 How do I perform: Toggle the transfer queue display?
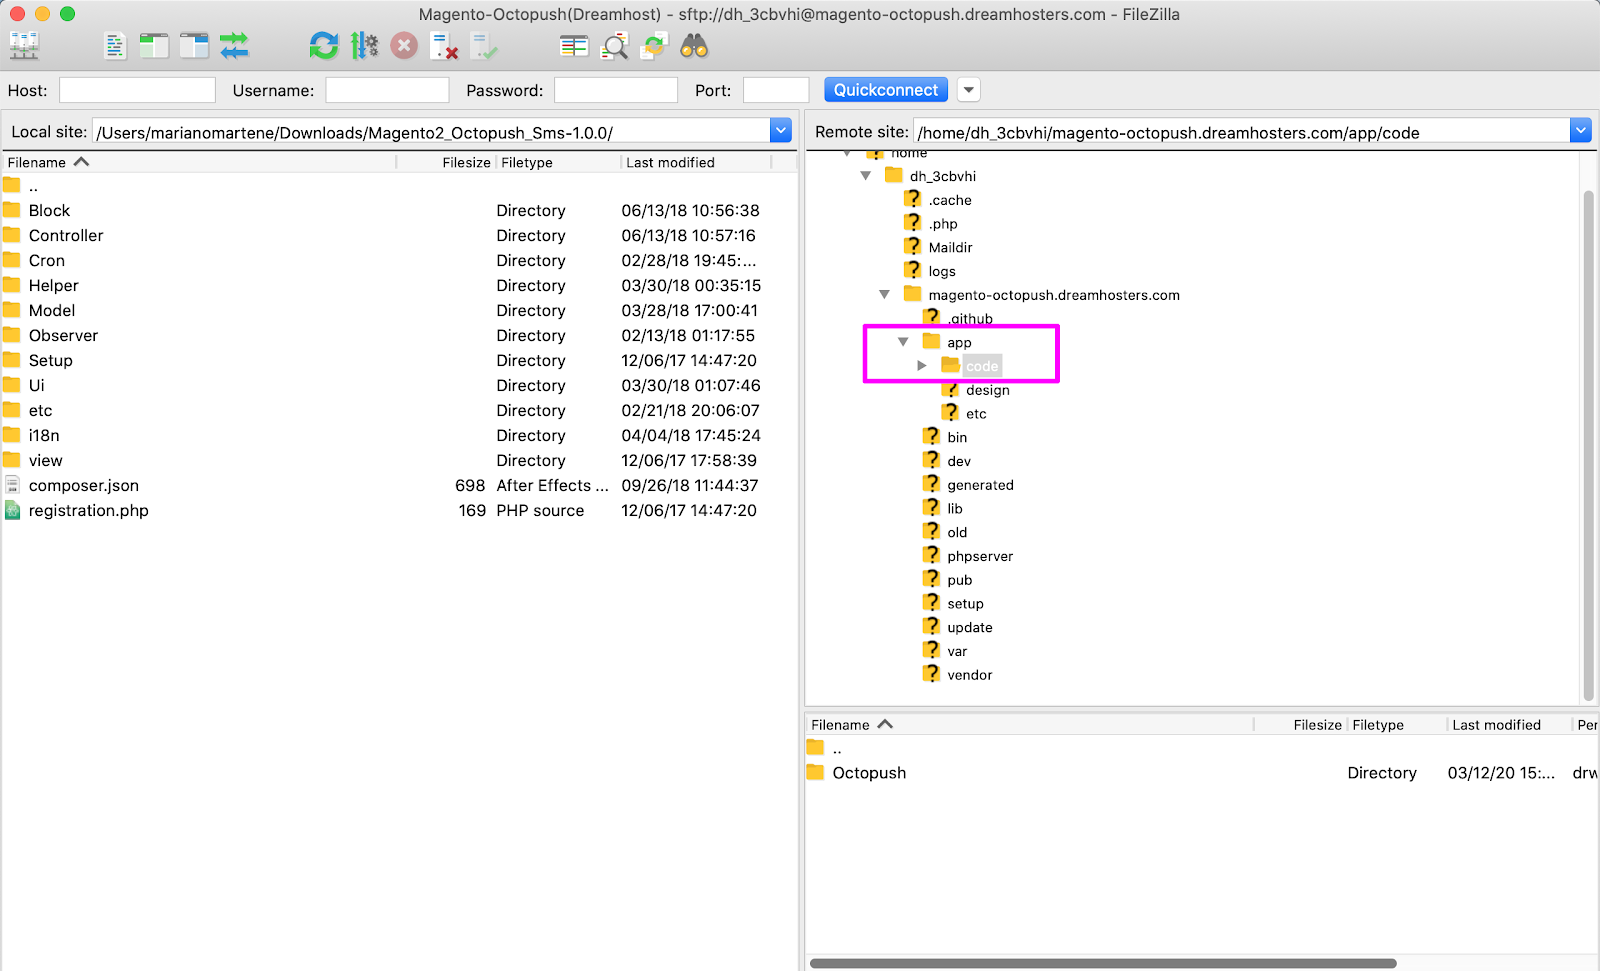pos(234,46)
